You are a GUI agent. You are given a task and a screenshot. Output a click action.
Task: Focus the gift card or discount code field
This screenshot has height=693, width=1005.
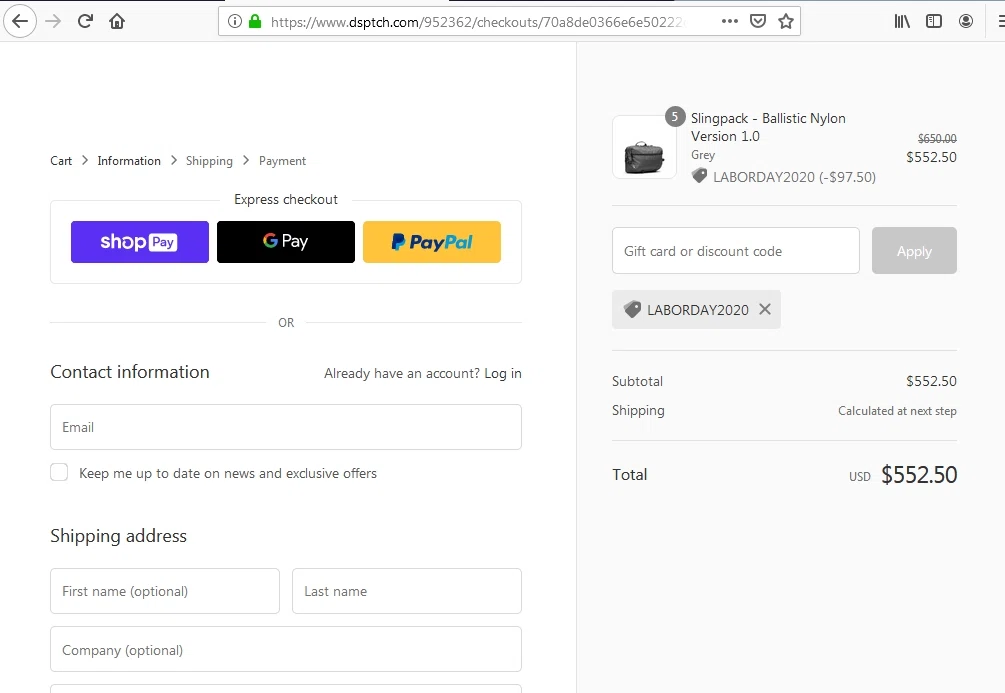(736, 251)
